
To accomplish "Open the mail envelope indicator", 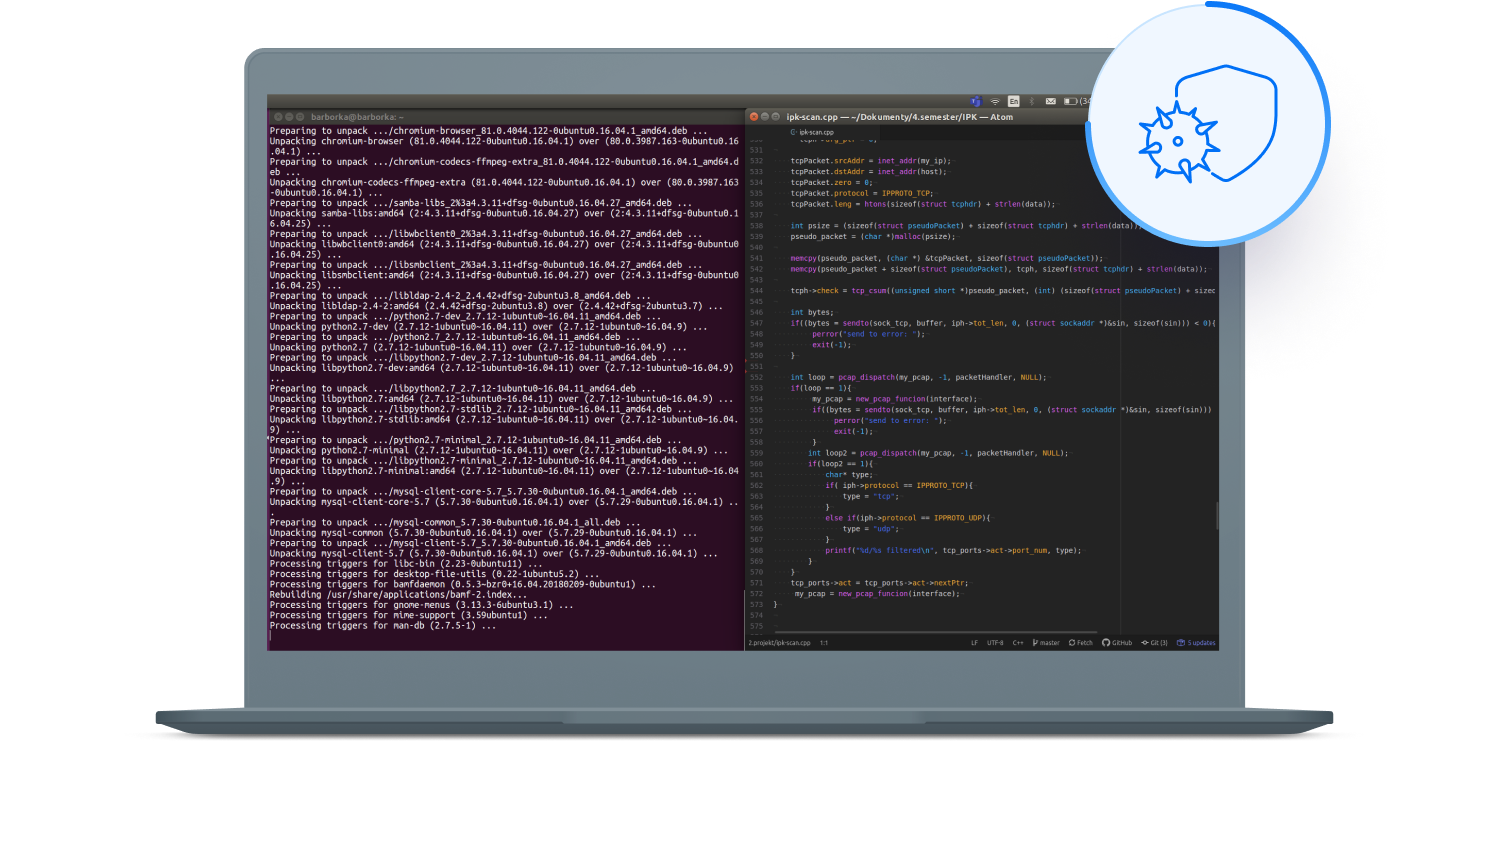I will coord(1050,101).
